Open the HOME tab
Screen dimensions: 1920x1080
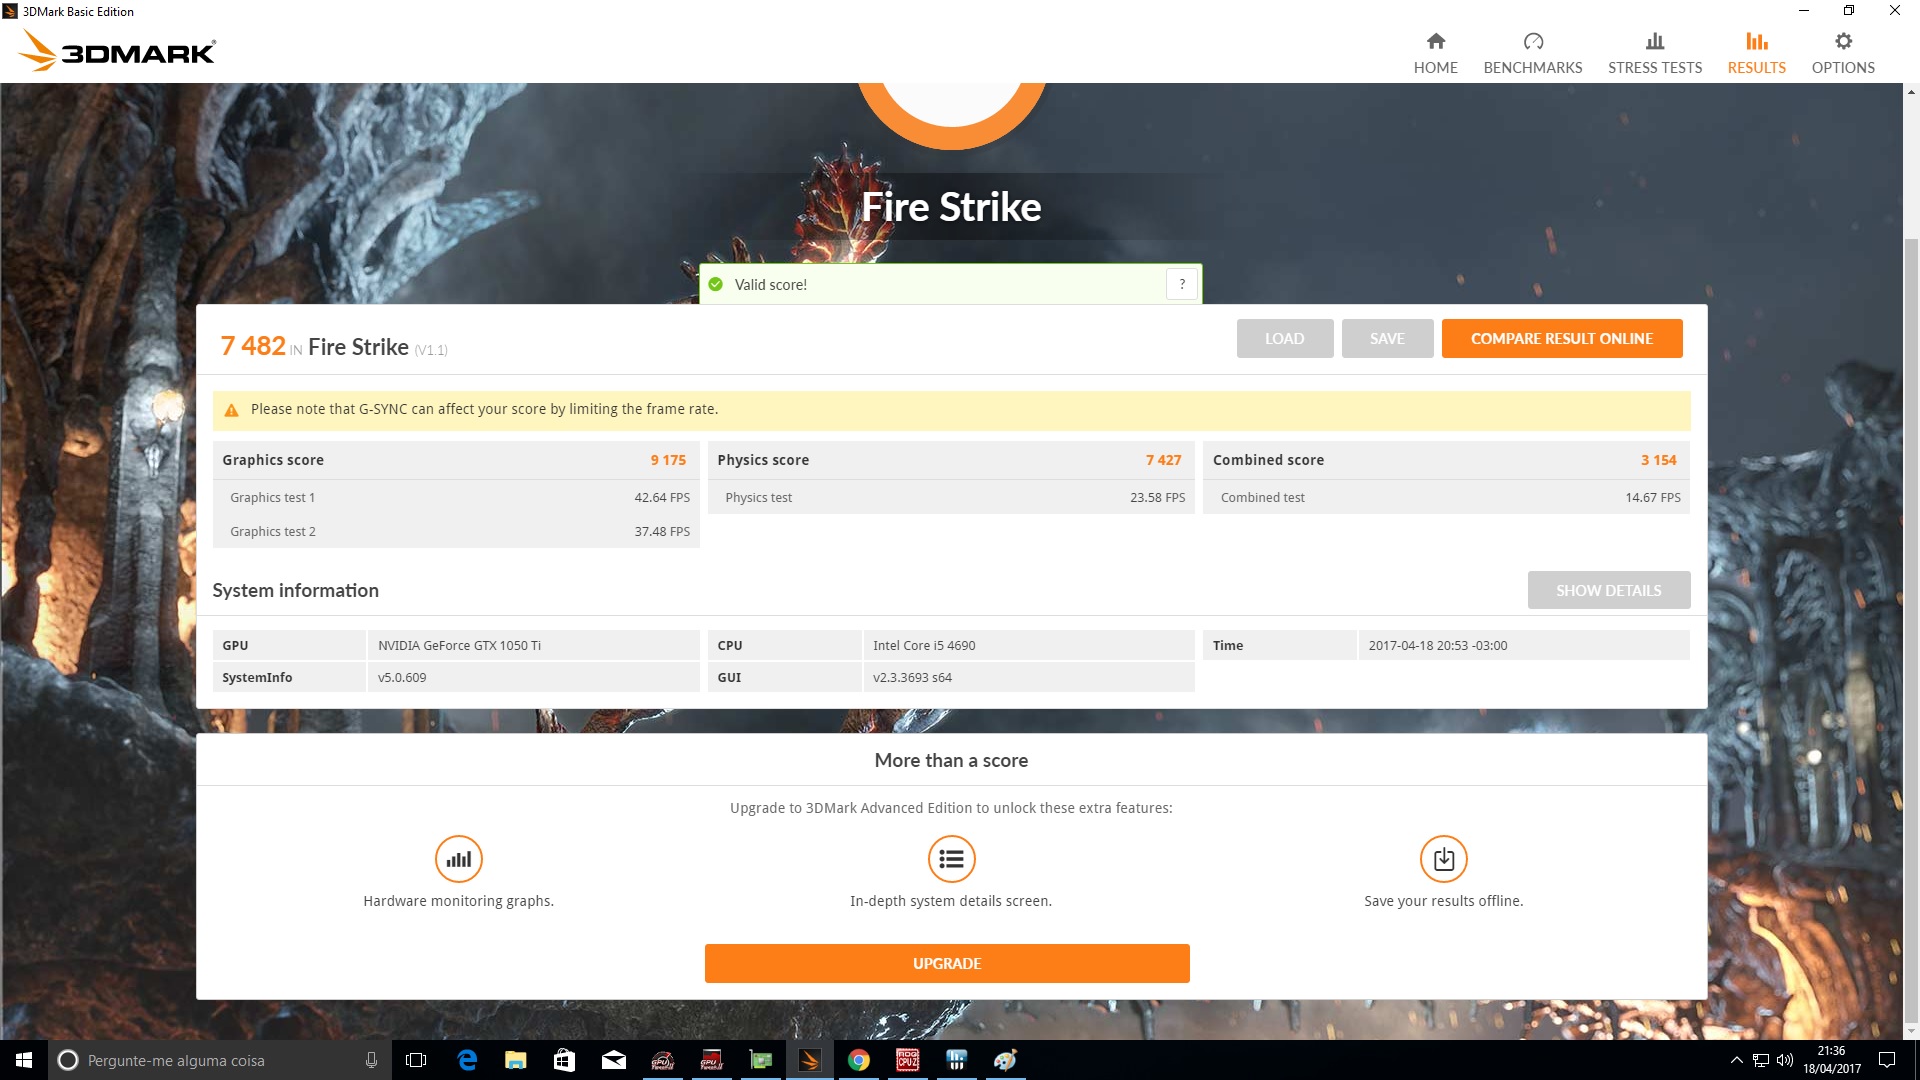(1435, 53)
